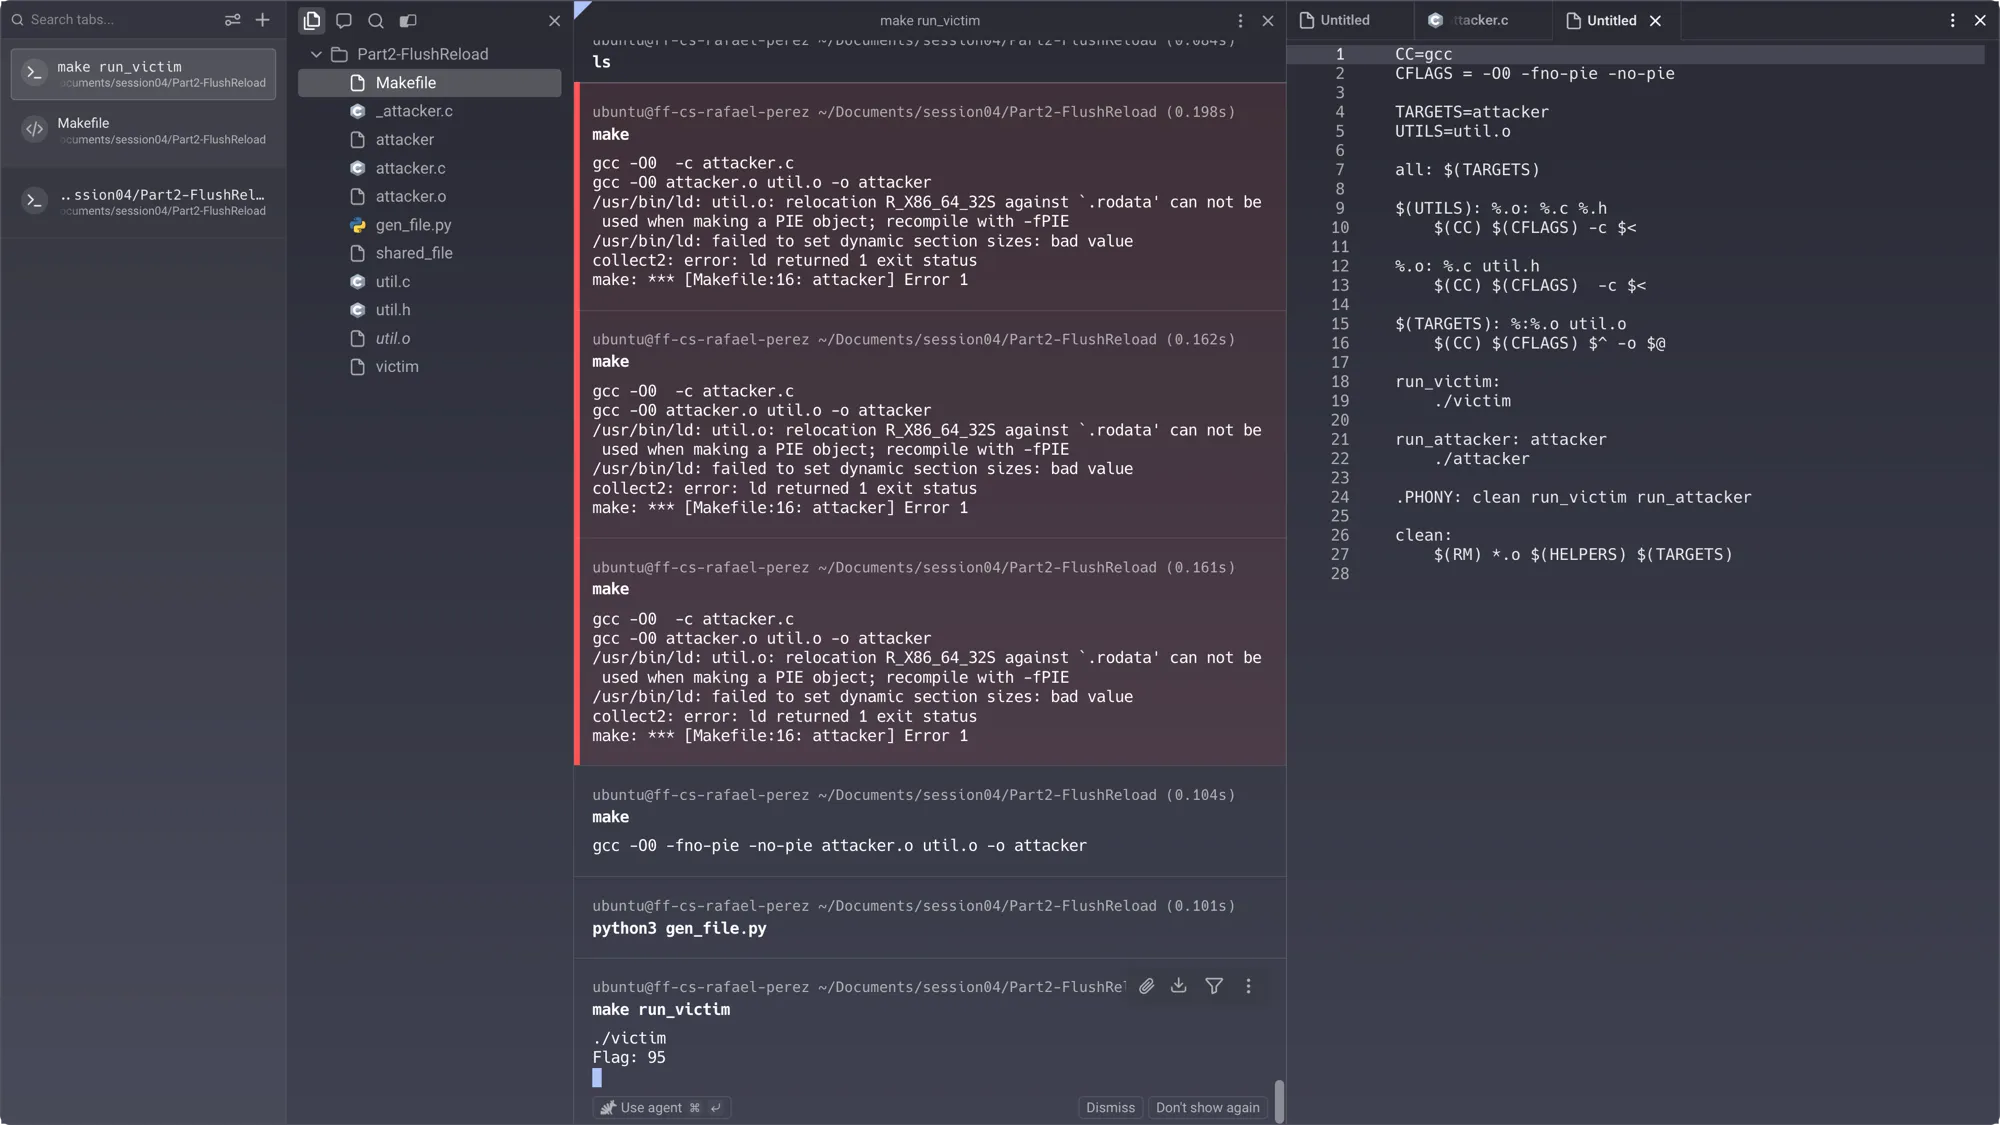Close the active Untitled editor tab
Image resolution: width=2000 pixels, height=1125 pixels.
[1655, 20]
